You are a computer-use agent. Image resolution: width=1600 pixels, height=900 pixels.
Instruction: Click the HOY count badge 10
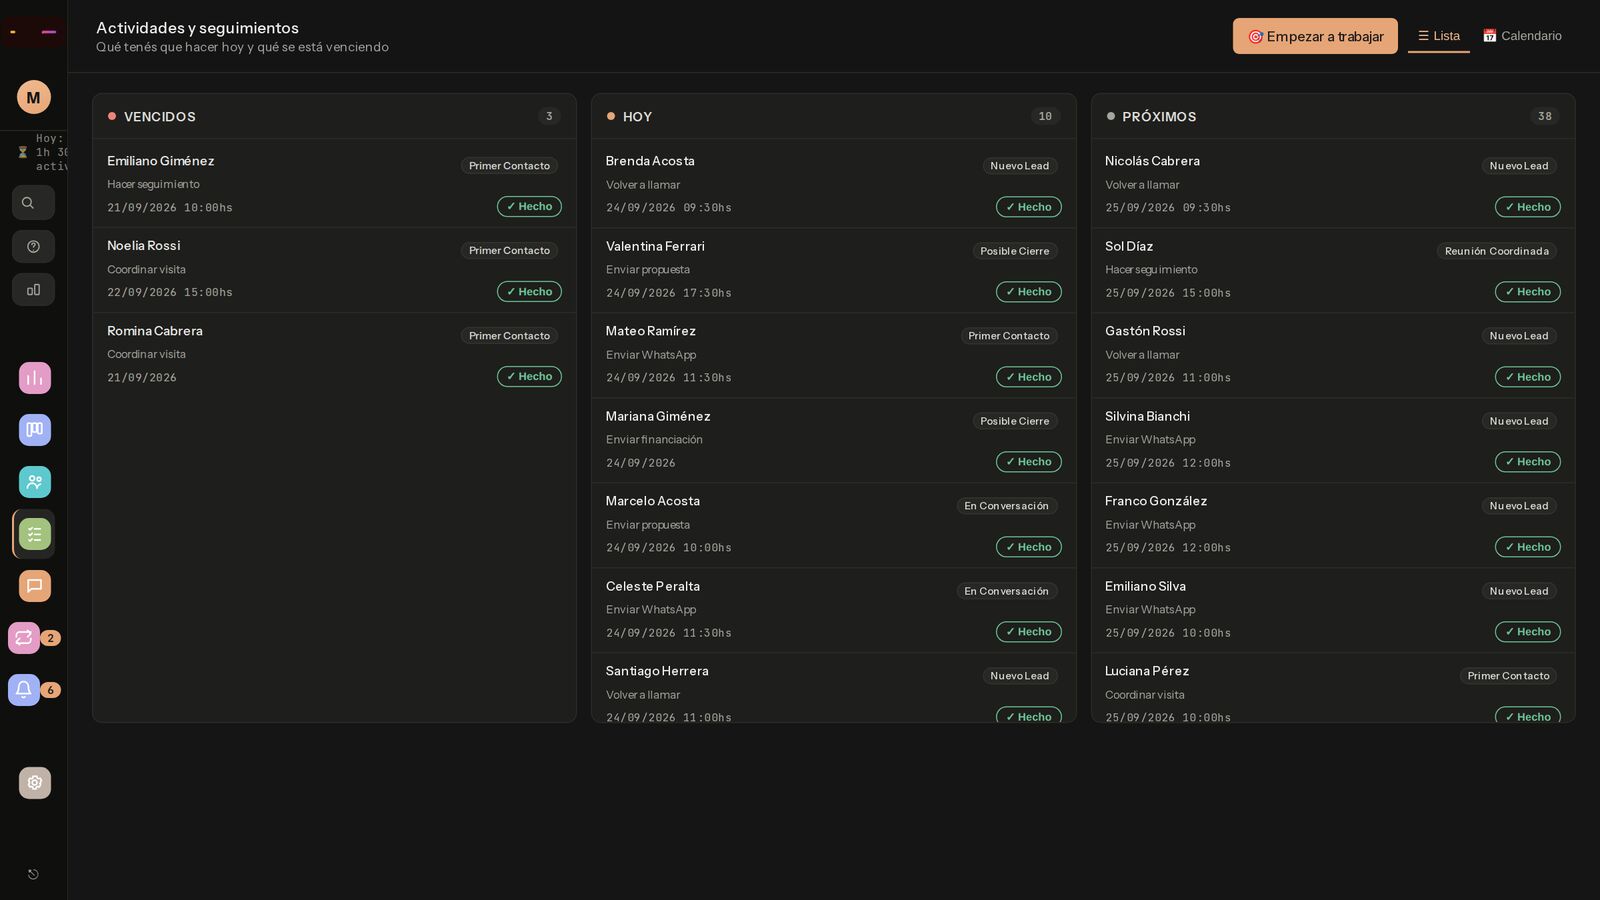tap(1045, 116)
